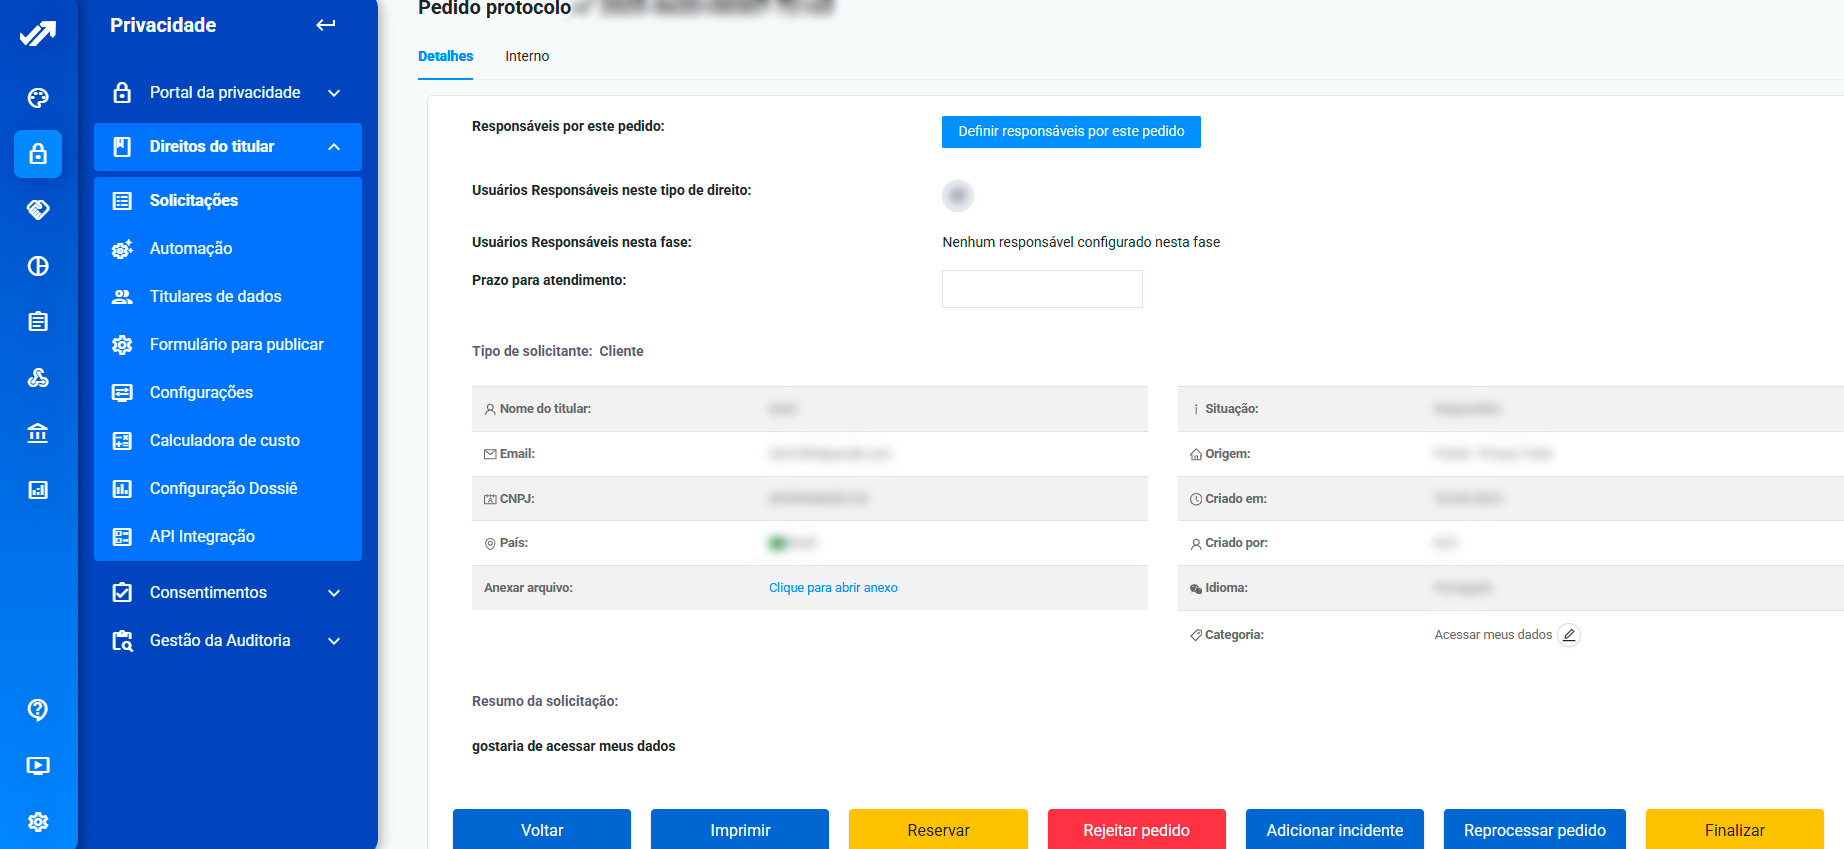Select Calculadora de custo menu item
The width and height of the screenshot is (1844, 849).
(224, 441)
